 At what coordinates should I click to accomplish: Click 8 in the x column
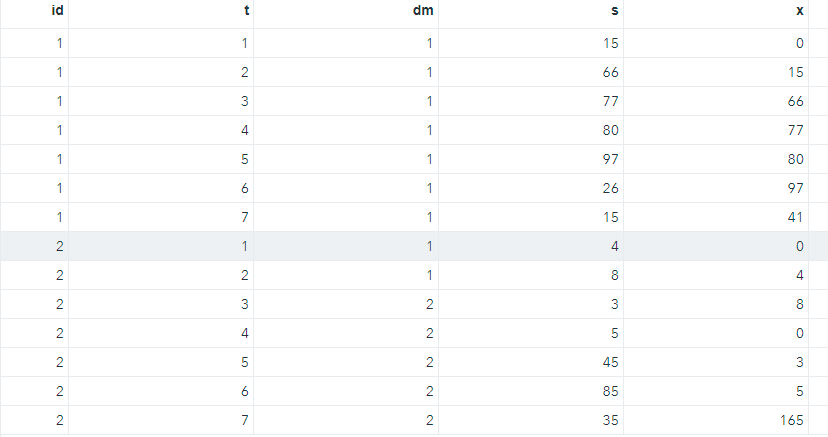(799, 304)
